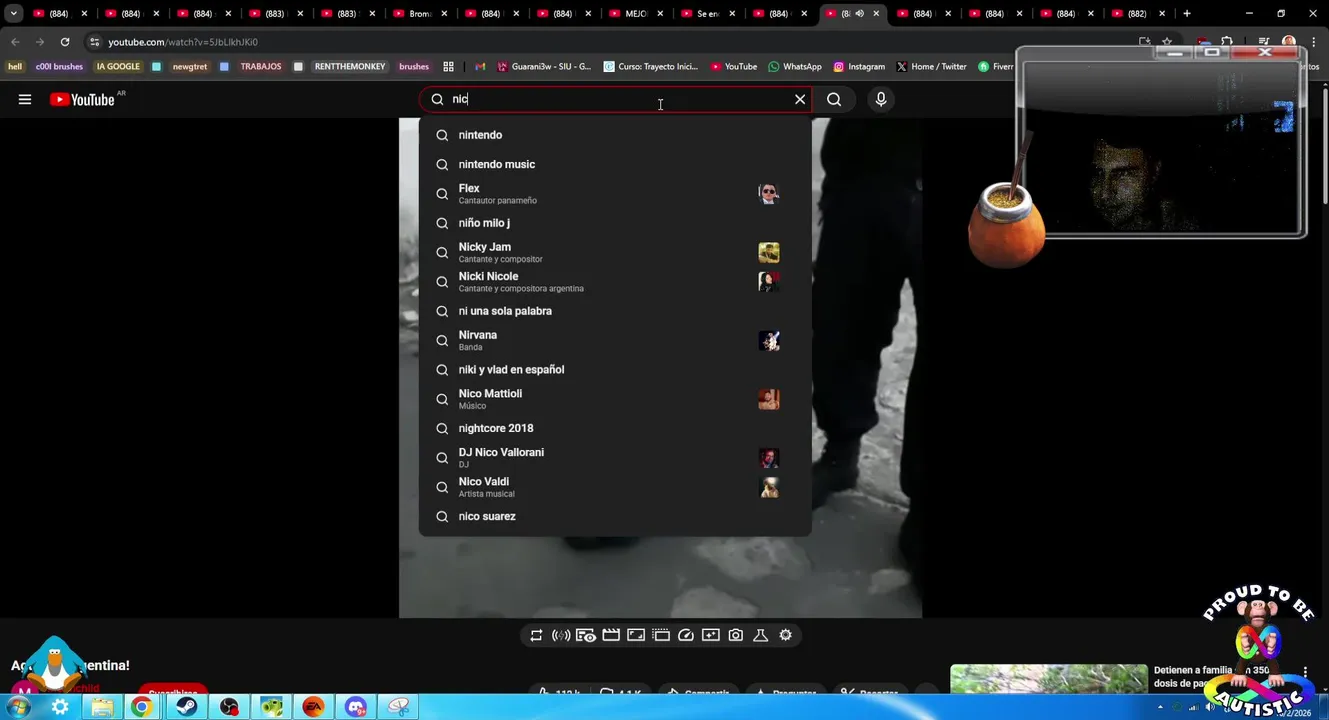
Task: Pick the 'Nicki Nicole' suggestion
Action: 615,282
